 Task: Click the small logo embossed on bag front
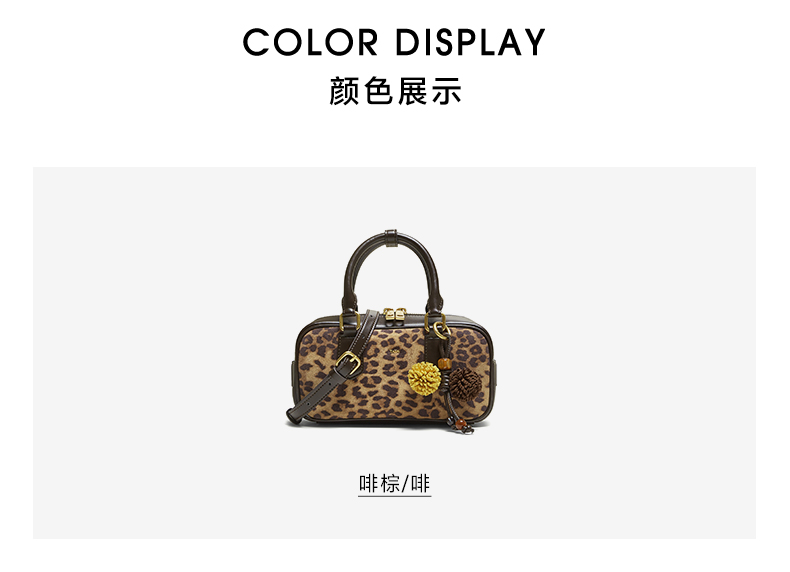click(394, 348)
